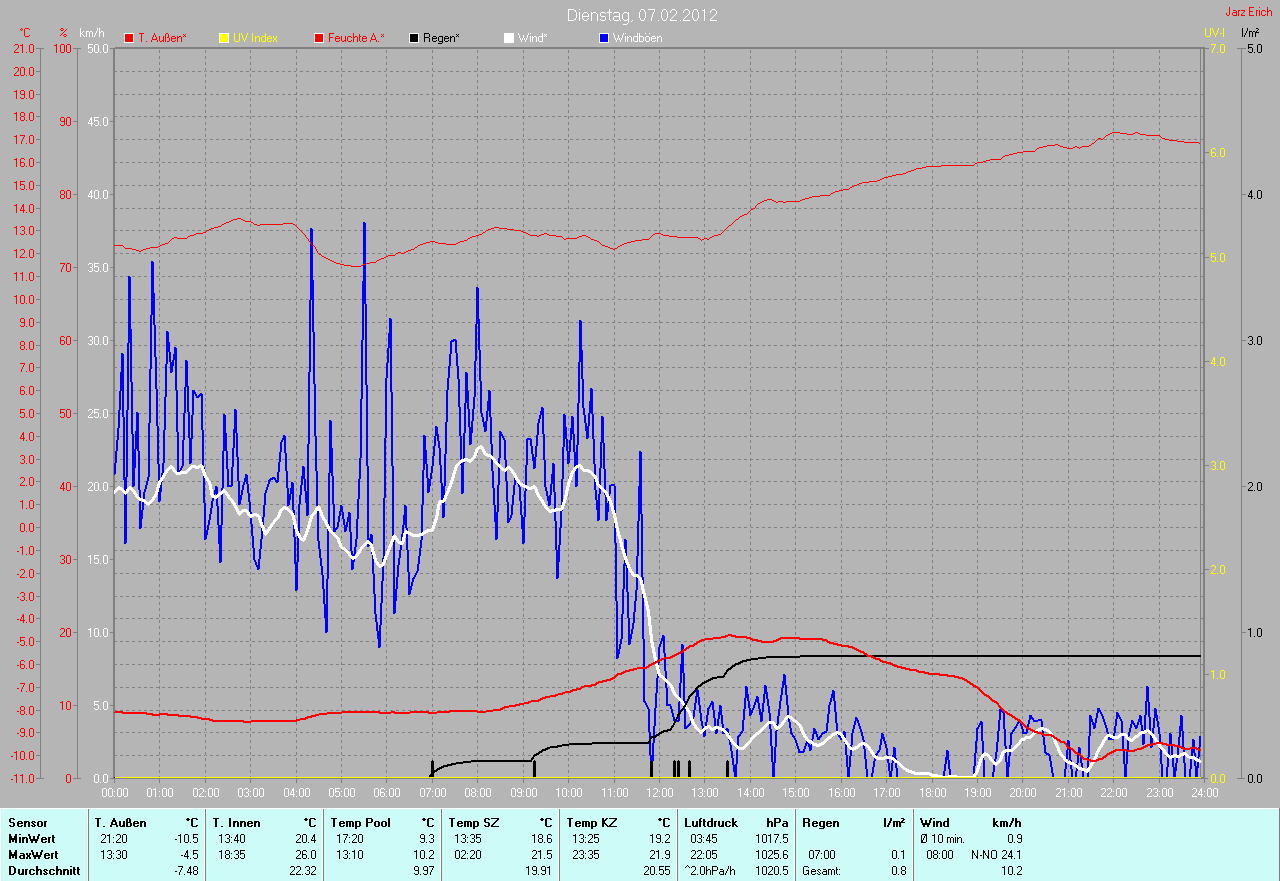Image resolution: width=1280 pixels, height=881 pixels.
Task: Click the rain tick marker at 07:00
Action: coord(432,768)
